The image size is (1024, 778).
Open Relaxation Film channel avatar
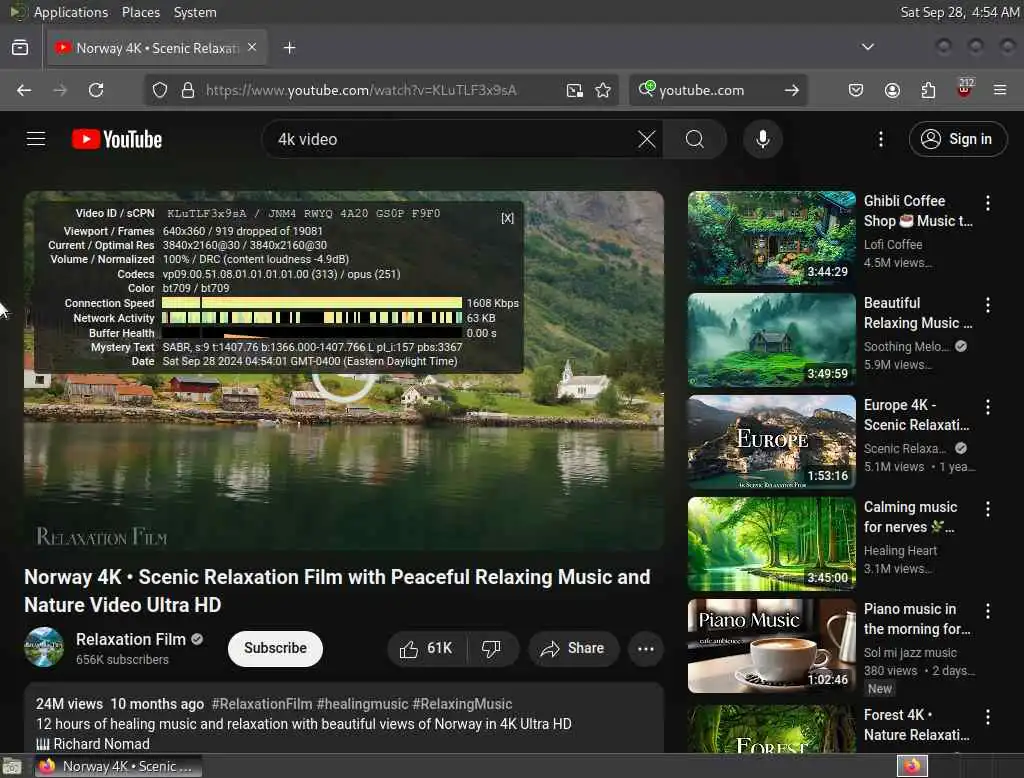(44, 647)
